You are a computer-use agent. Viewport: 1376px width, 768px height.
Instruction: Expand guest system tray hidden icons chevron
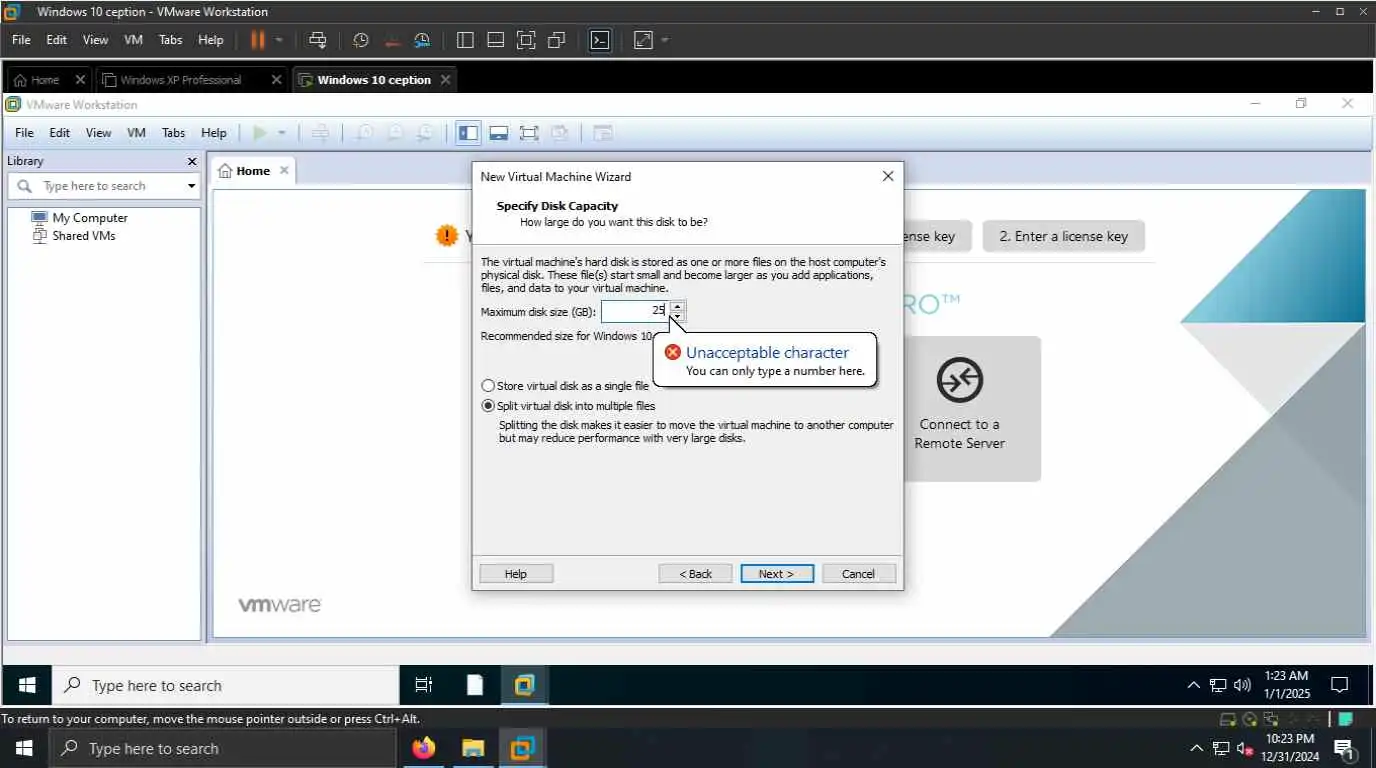[x=1193, y=685]
